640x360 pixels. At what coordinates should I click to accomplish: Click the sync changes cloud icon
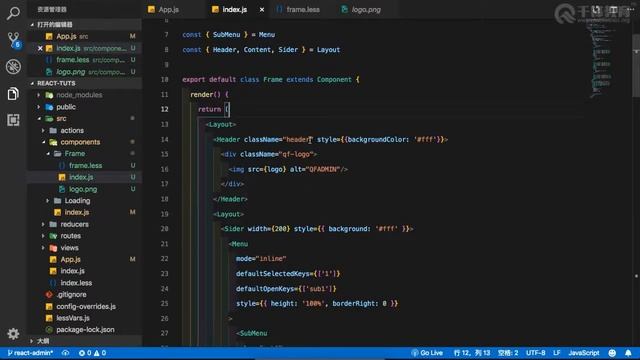(65, 353)
